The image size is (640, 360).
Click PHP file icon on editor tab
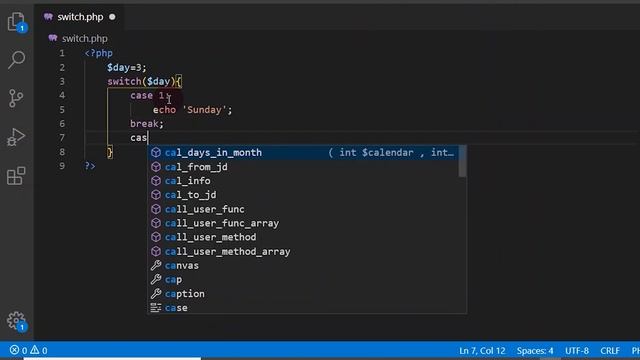[48, 17]
